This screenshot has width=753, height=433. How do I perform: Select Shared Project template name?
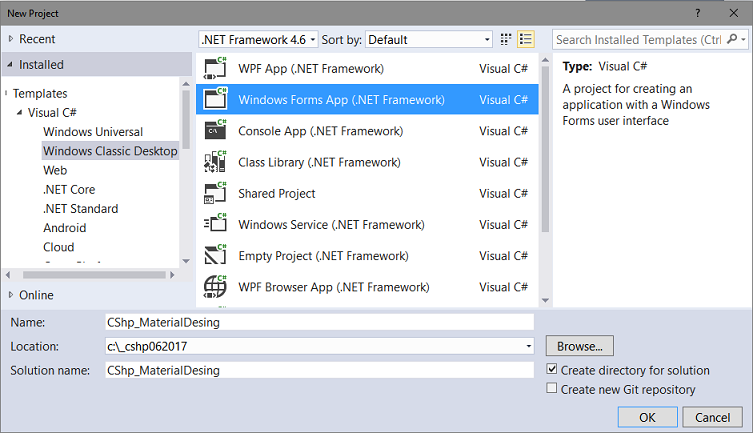(x=277, y=193)
